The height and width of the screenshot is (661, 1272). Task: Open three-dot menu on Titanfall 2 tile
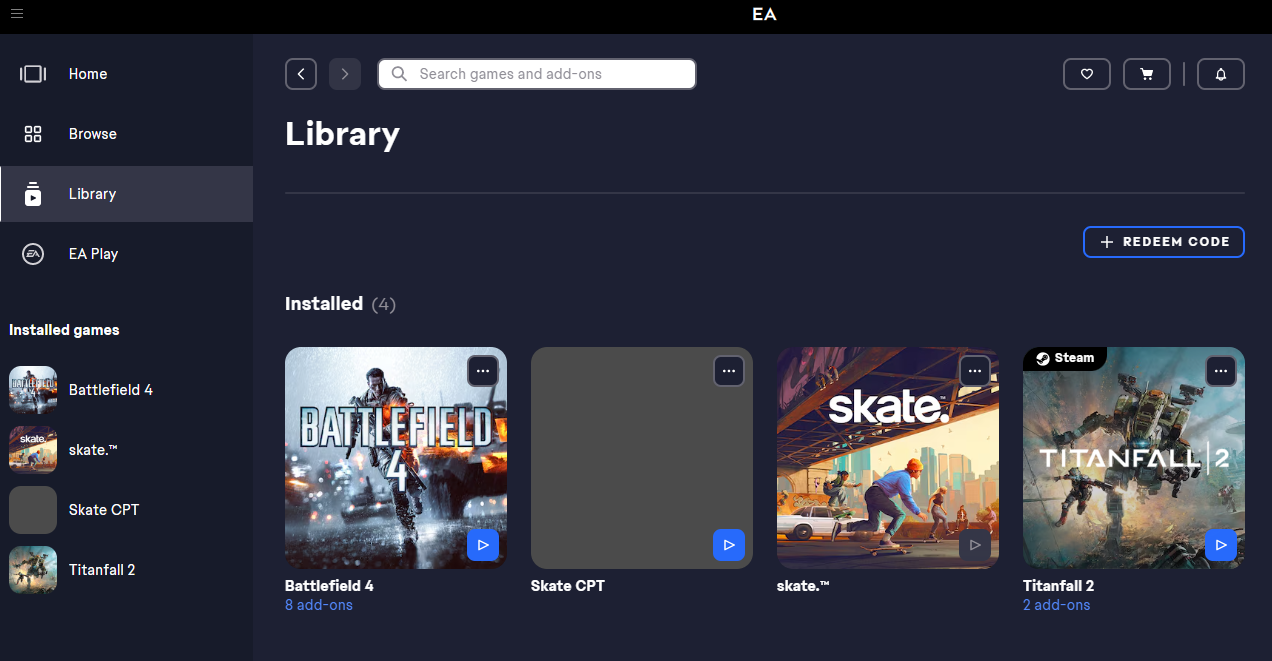(1220, 371)
